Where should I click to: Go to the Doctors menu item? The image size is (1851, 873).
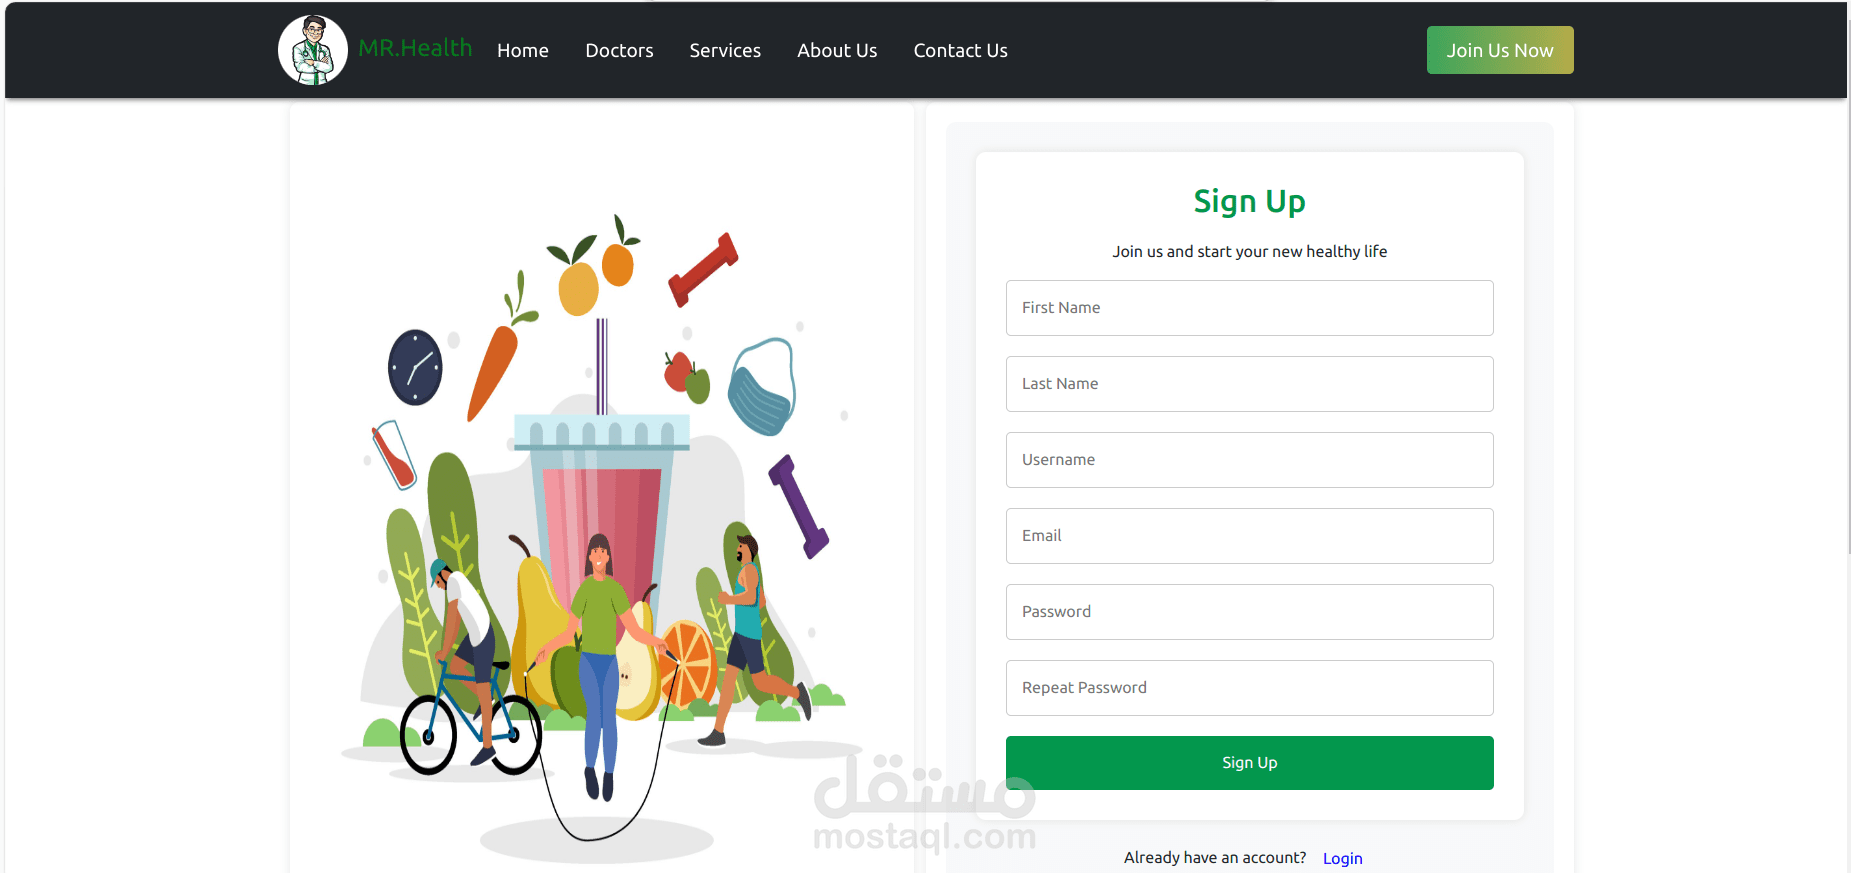coord(619,50)
